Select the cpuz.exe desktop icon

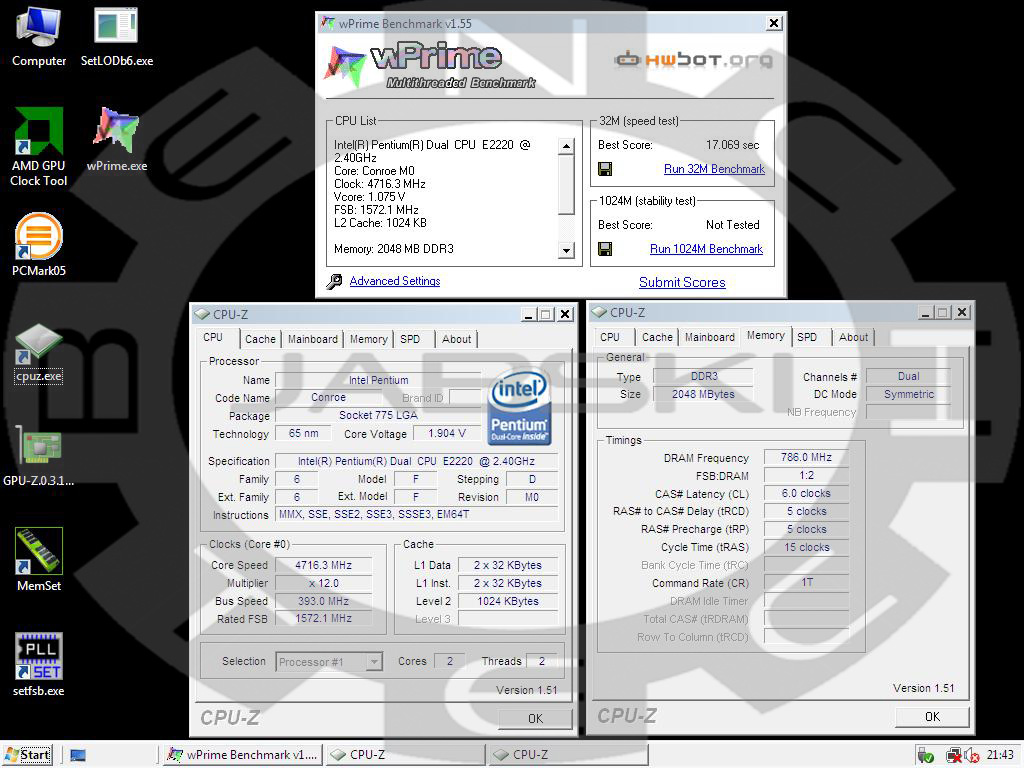(x=39, y=353)
